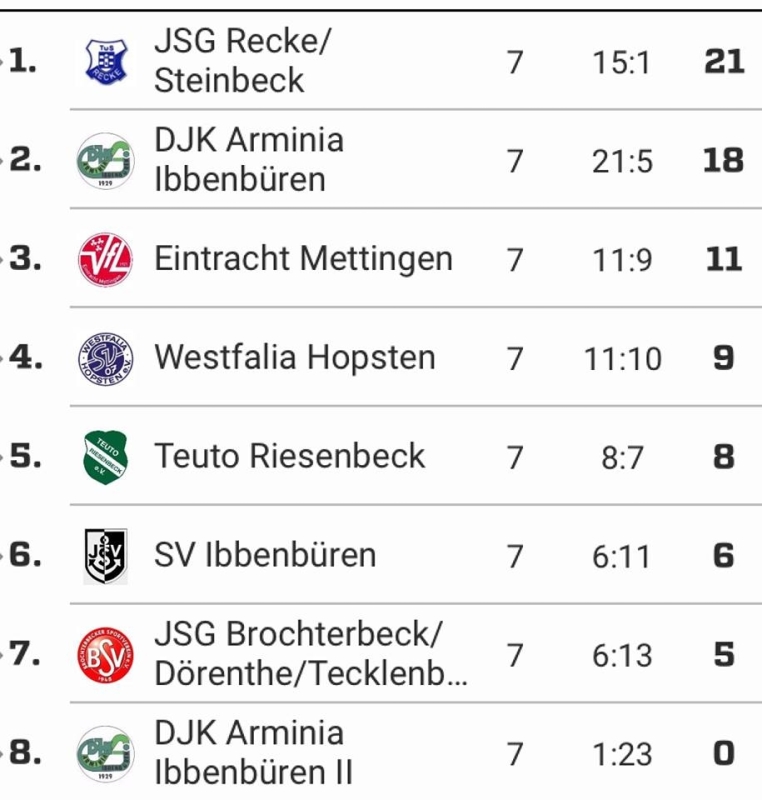Click rank number 4. in the standings
762x800 pixels.
(x=26, y=357)
